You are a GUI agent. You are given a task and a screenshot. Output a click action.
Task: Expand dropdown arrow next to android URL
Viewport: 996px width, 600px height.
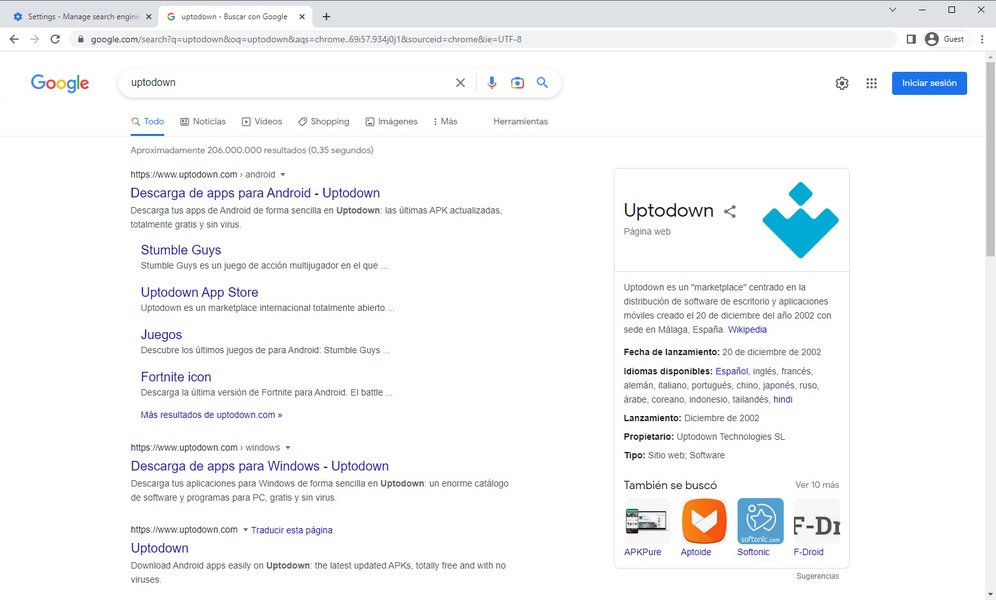coord(283,175)
